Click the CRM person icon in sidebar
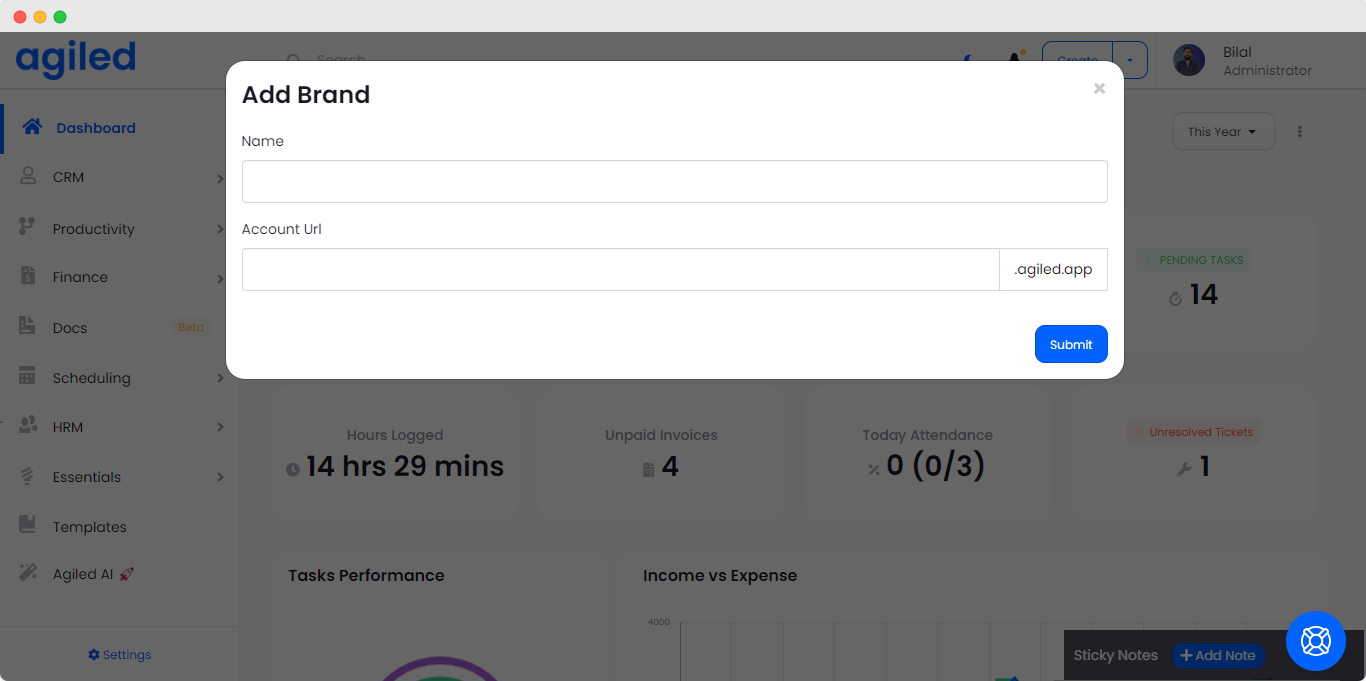 (x=28, y=176)
